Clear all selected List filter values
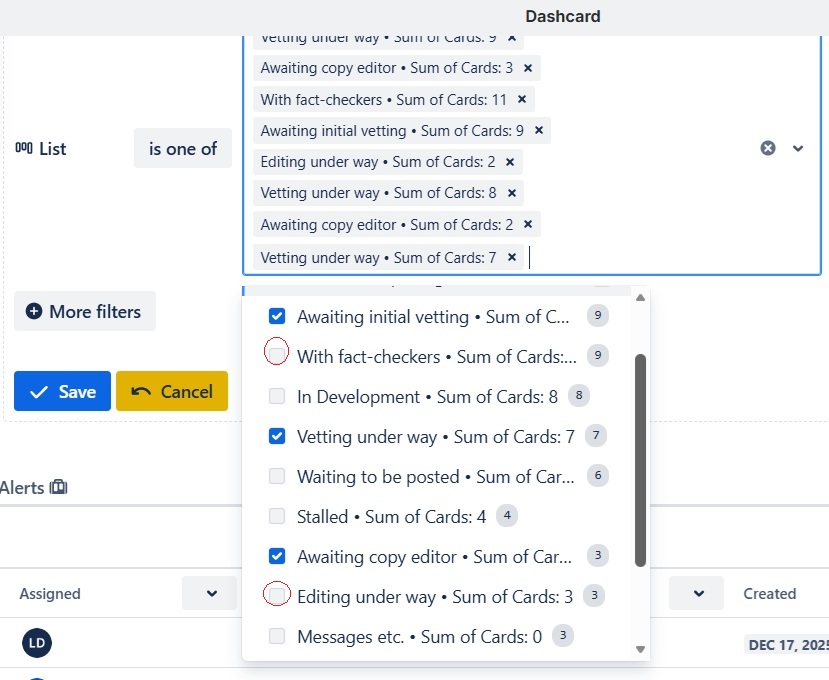The image size is (829, 680). coord(768,148)
